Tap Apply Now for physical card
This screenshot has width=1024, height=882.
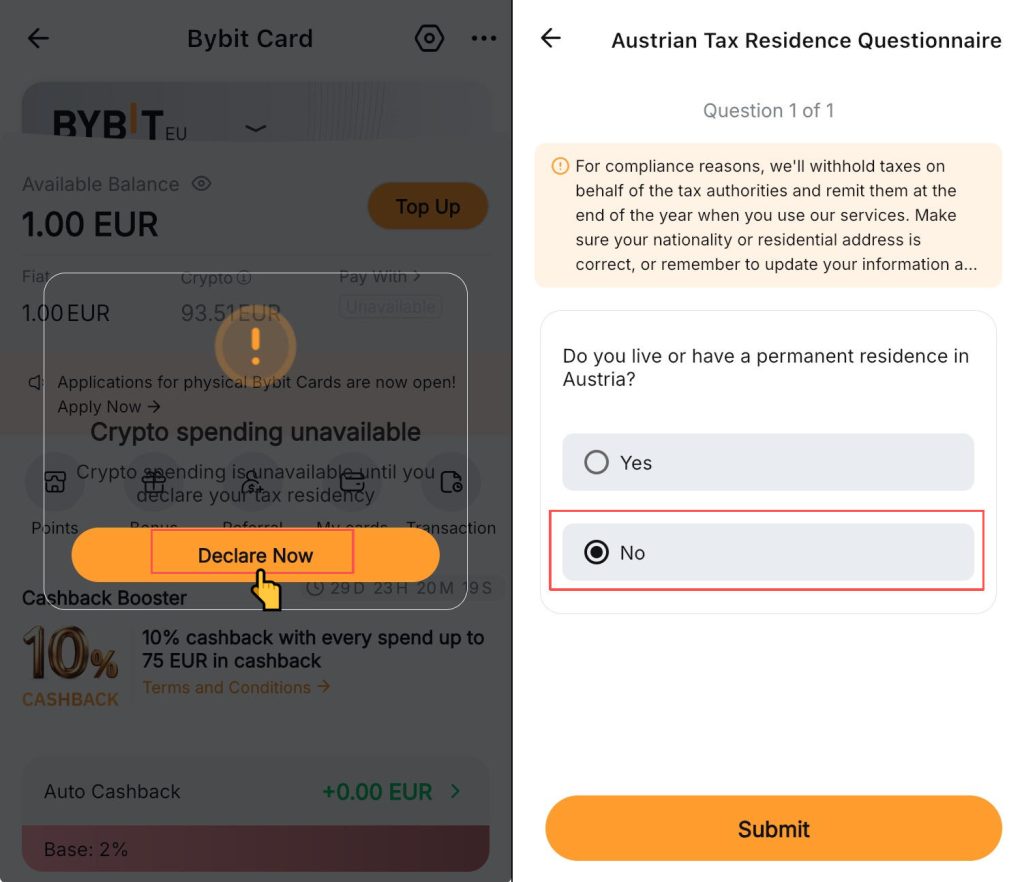[x=109, y=406]
